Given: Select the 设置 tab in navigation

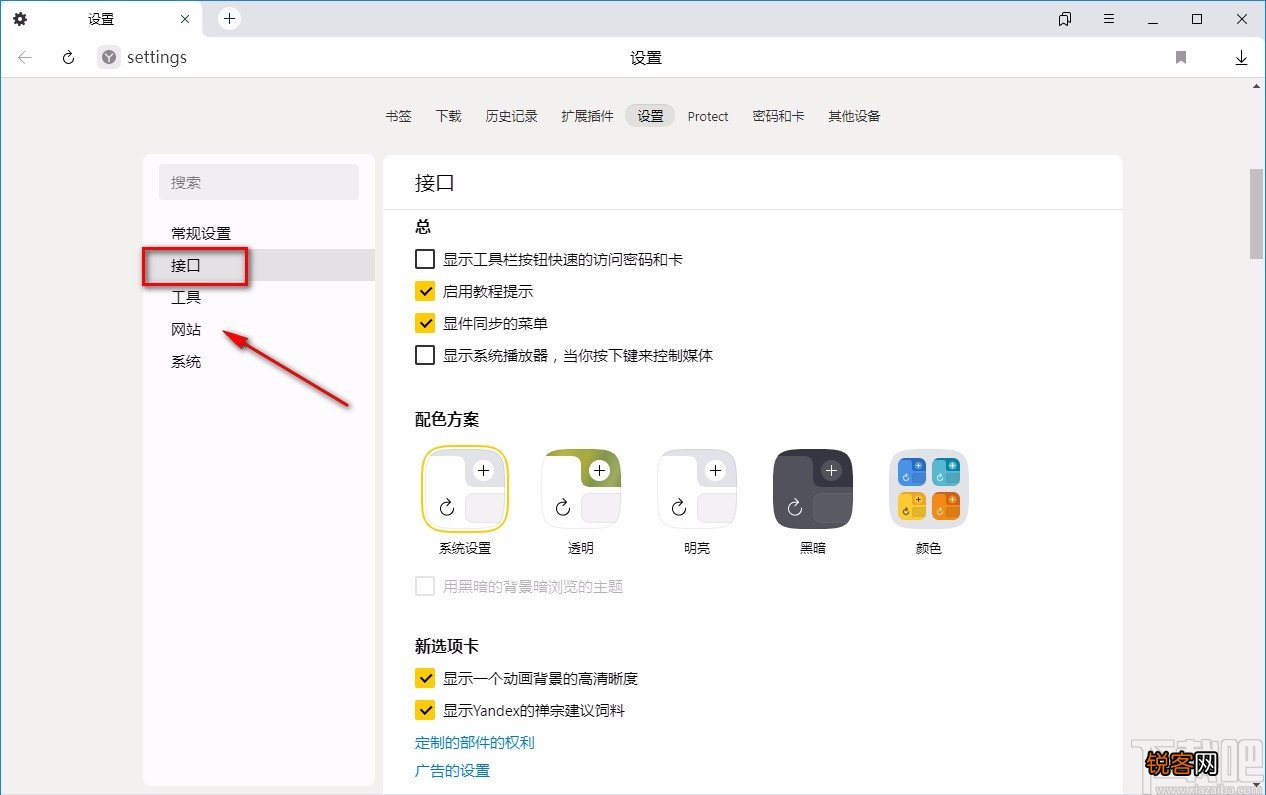Looking at the screenshot, I should pos(650,116).
